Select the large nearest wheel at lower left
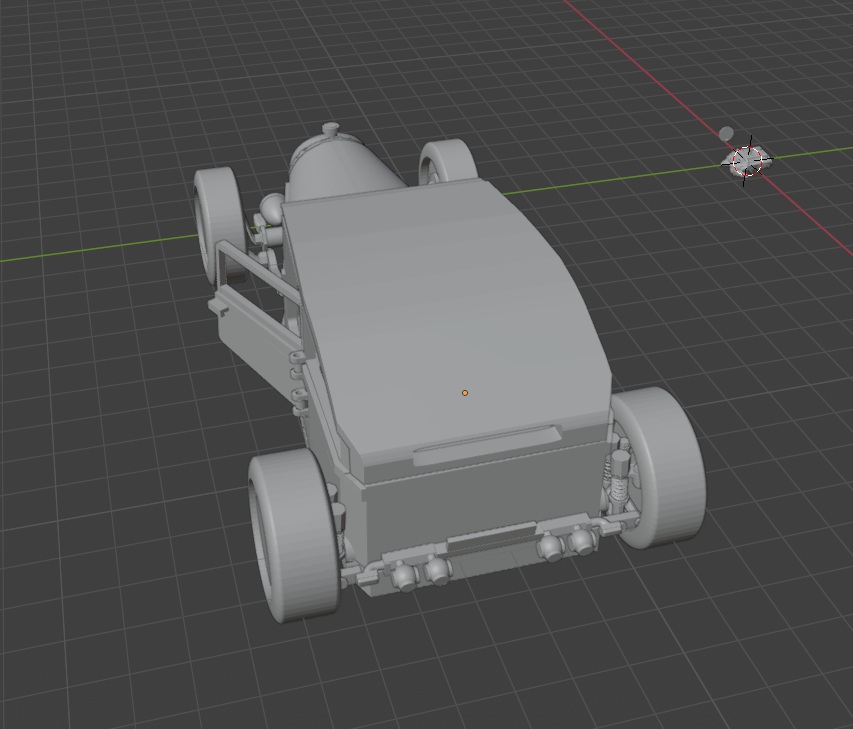Viewport: 853px width, 729px height. click(292, 536)
